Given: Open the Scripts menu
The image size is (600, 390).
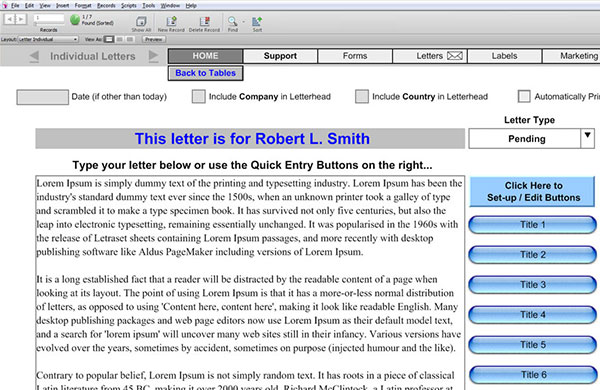Looking at the screenshot, I should coord(129,5).
